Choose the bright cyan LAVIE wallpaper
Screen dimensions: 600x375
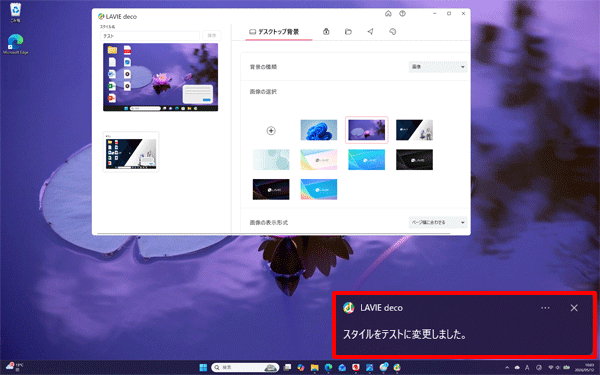tap(367, 160)
